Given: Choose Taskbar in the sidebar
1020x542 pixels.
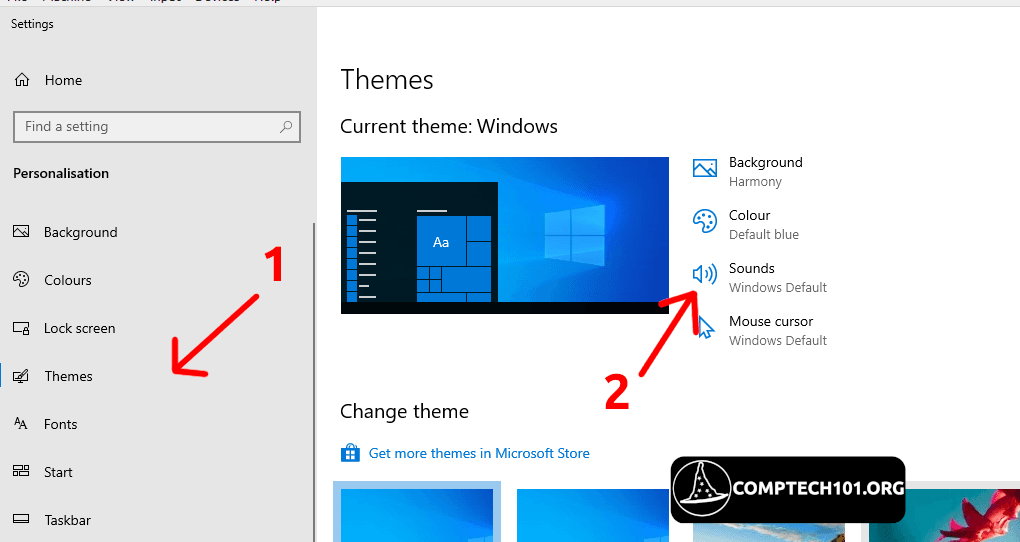Looking at the screenshot, I should (52, 520).
